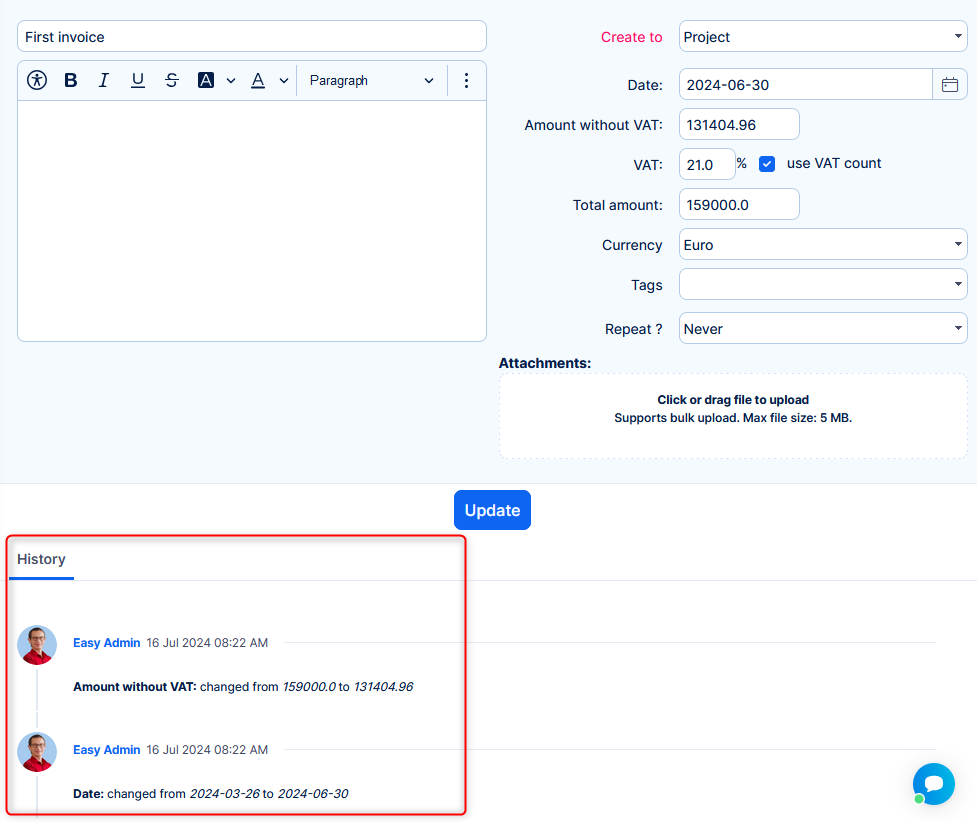Show more editor options (three dots)
The image size is (977, 822).
[x=466, y=80]
